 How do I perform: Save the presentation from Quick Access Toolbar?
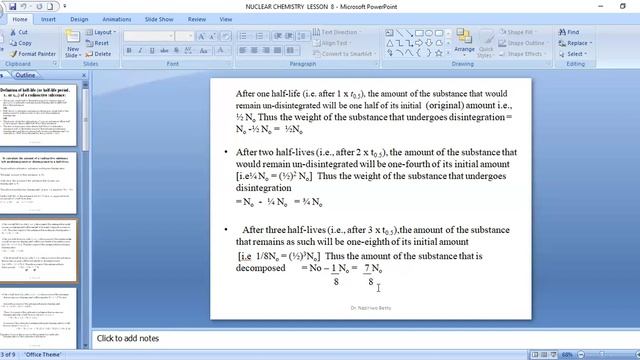pyautogui.click(x=13, y=7)
